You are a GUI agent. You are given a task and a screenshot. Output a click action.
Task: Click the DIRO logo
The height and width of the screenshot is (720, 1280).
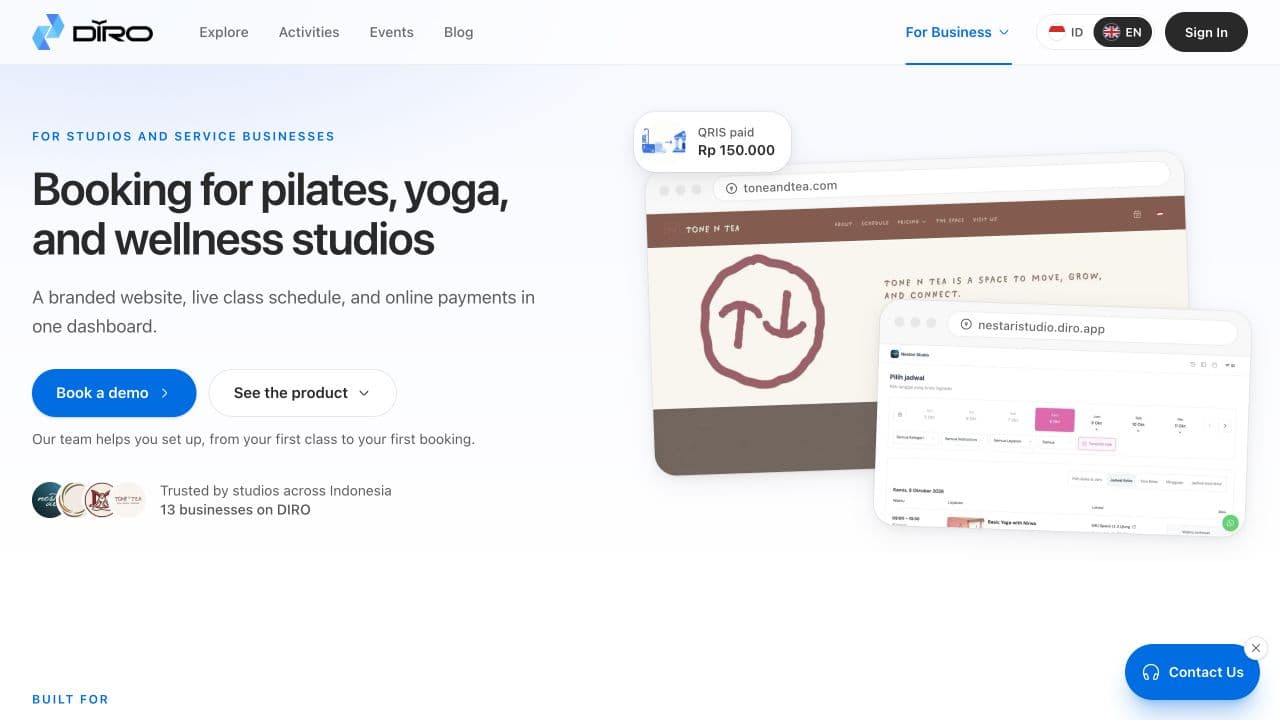coord(92,32)
